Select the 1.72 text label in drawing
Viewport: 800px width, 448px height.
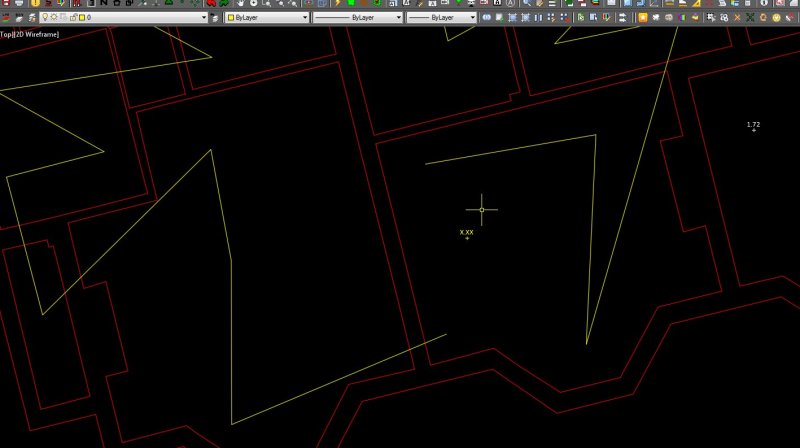pyautogui.click(x=753, y=125)
